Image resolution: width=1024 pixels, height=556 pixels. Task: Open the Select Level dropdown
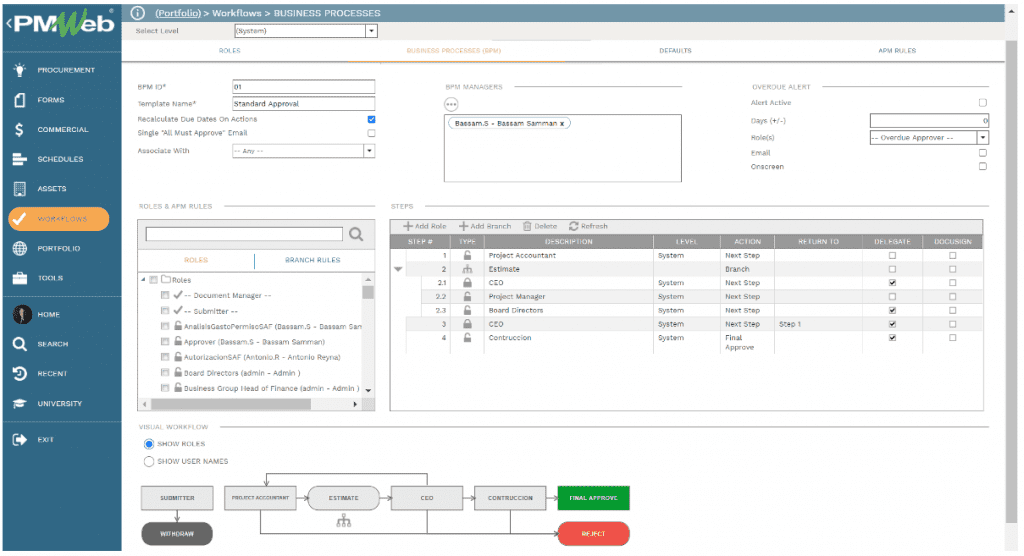pyautogui.click(x=371, y=31)
